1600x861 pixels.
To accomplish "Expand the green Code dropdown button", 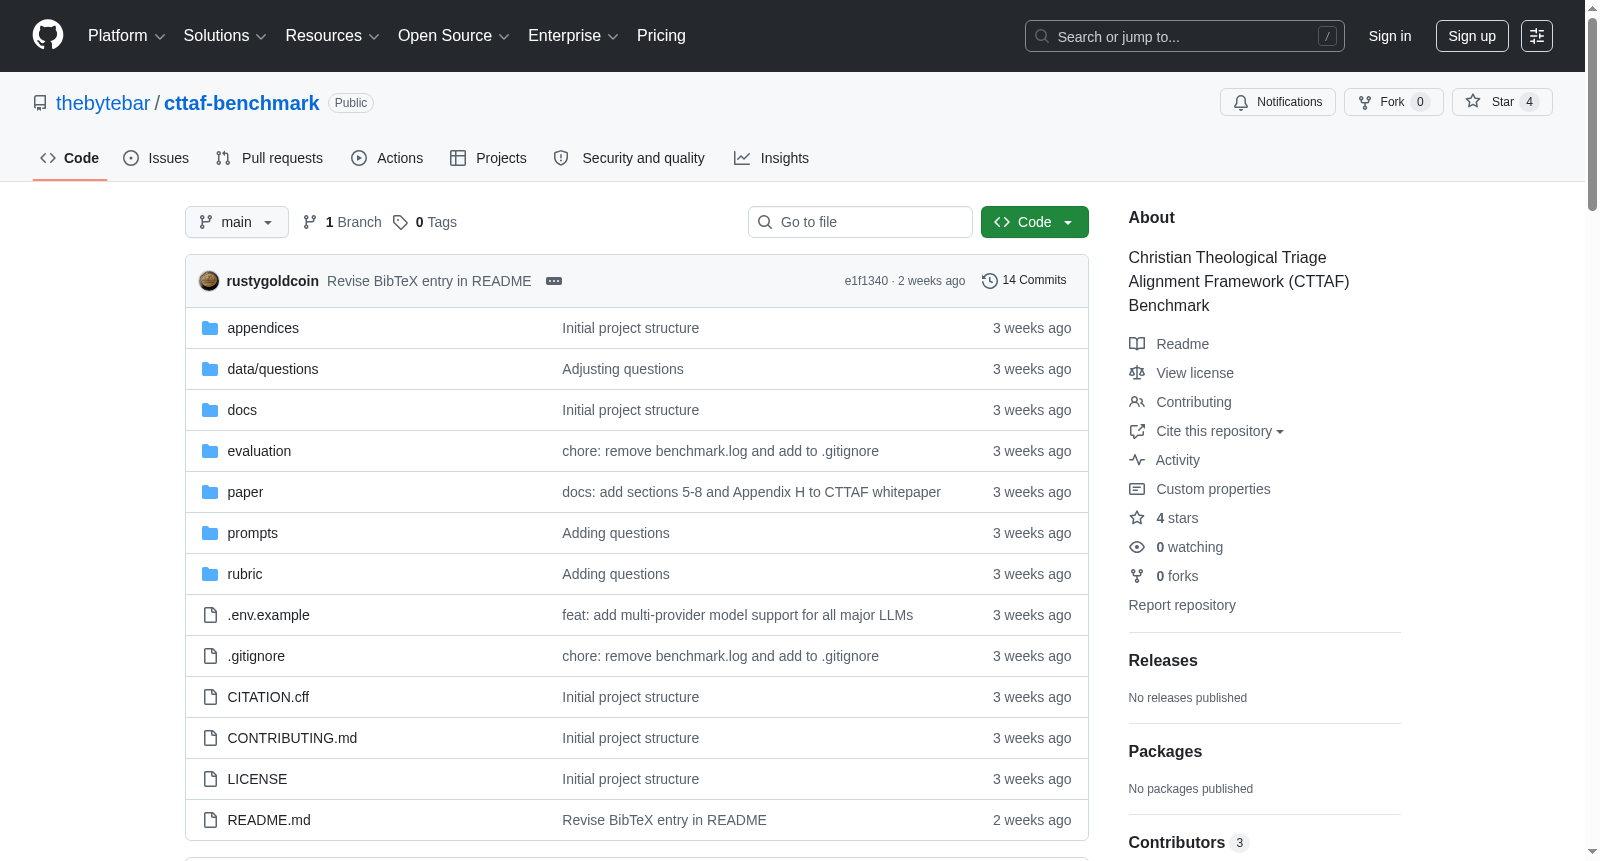I will [1035, 222].
